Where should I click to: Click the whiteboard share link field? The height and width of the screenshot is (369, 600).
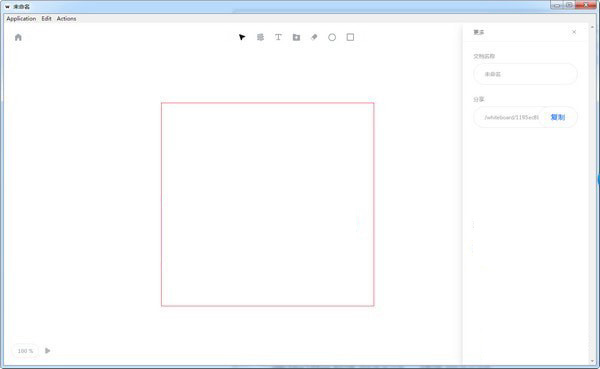[511, 117]
